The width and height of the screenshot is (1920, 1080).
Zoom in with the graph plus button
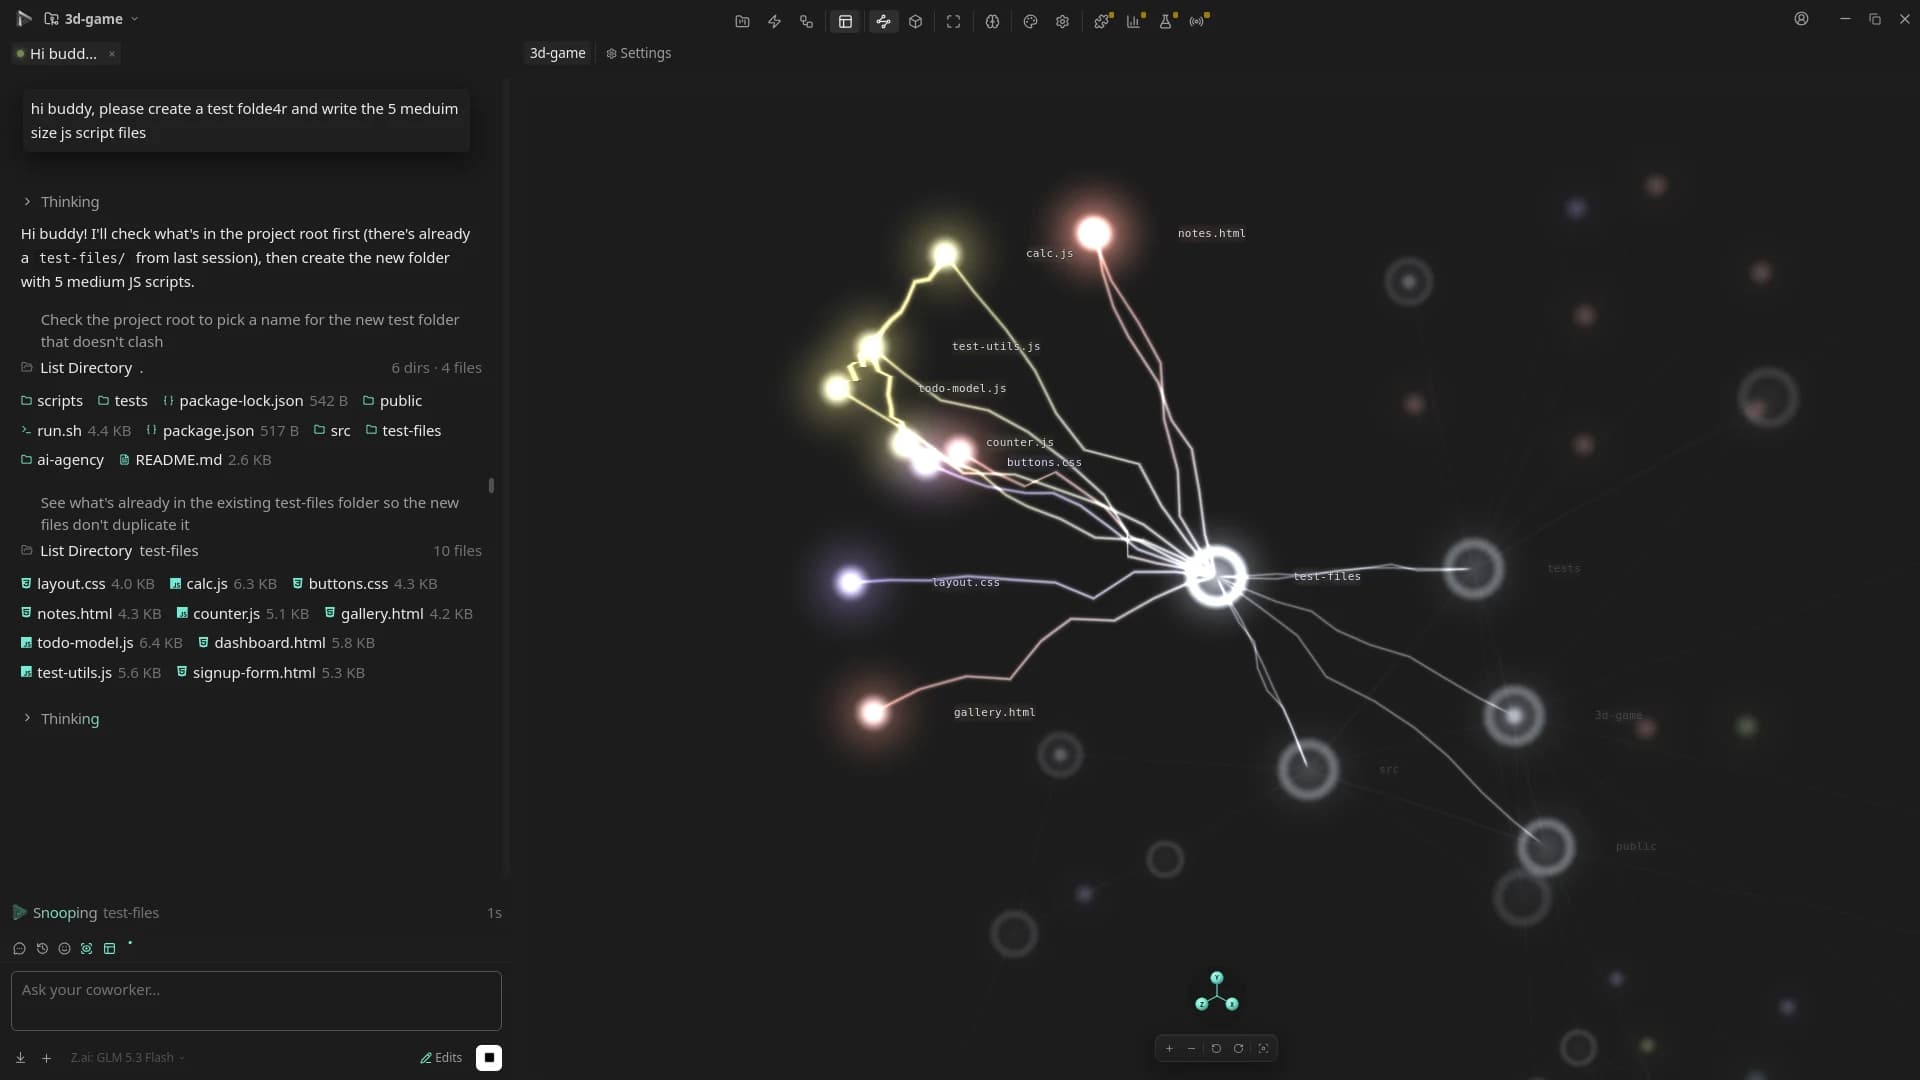pyautogui.click(x=1169, y=1048)
